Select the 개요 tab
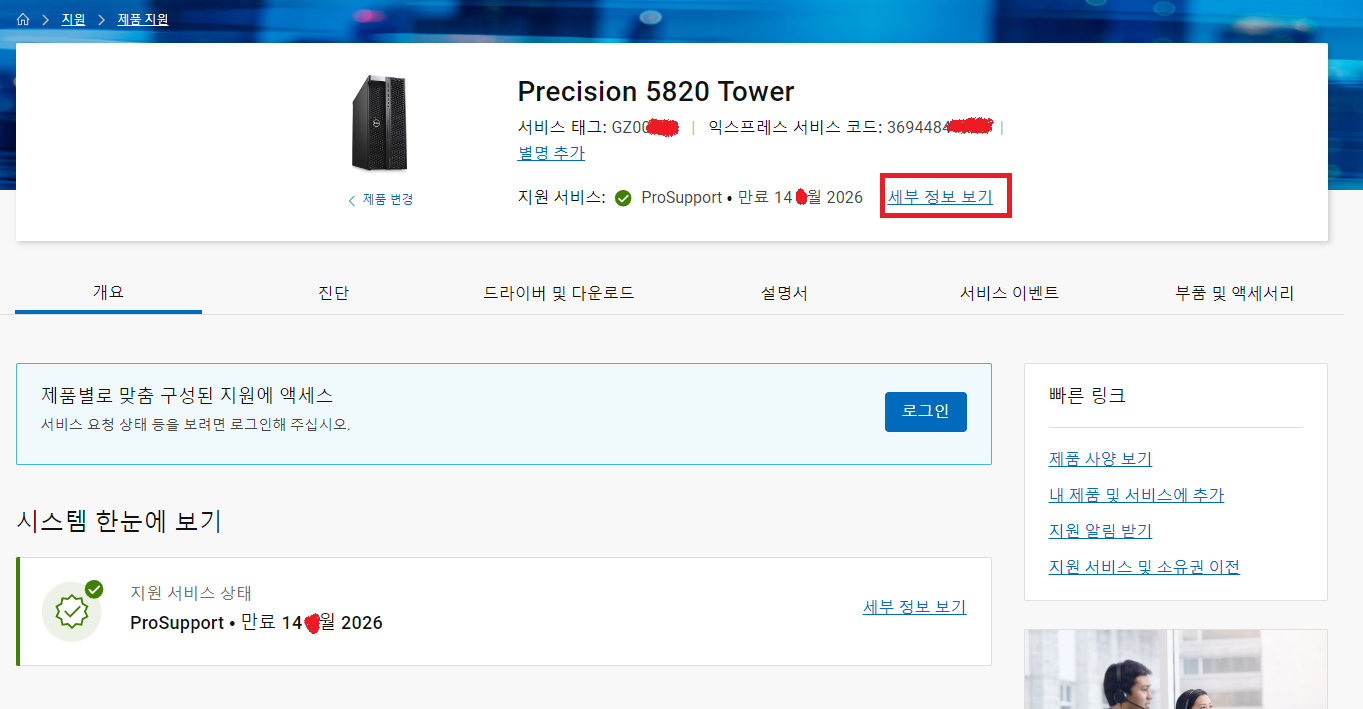Screen dimensions: 1363x709 click(x=109, y=292)
